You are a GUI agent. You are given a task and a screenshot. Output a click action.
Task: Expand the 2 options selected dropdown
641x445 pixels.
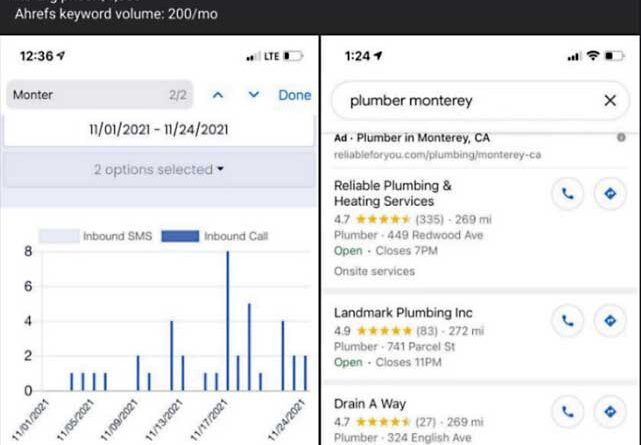point(159,169)
